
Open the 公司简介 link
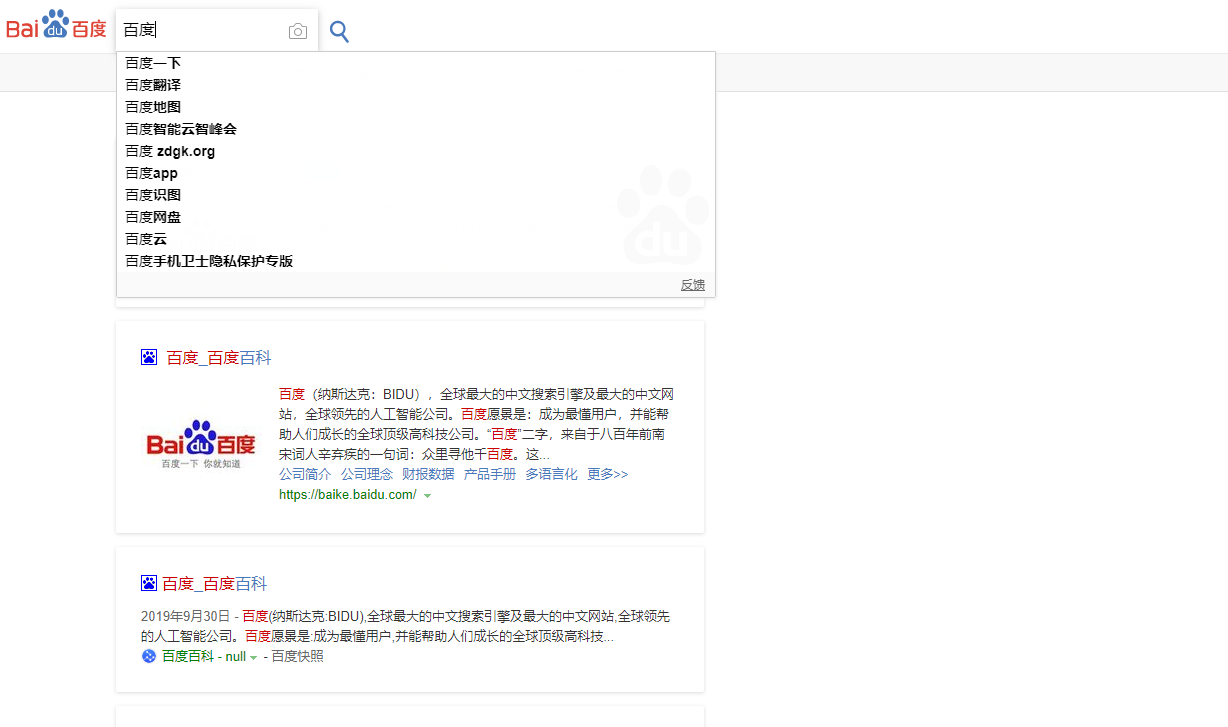click(x=305, y=473)
